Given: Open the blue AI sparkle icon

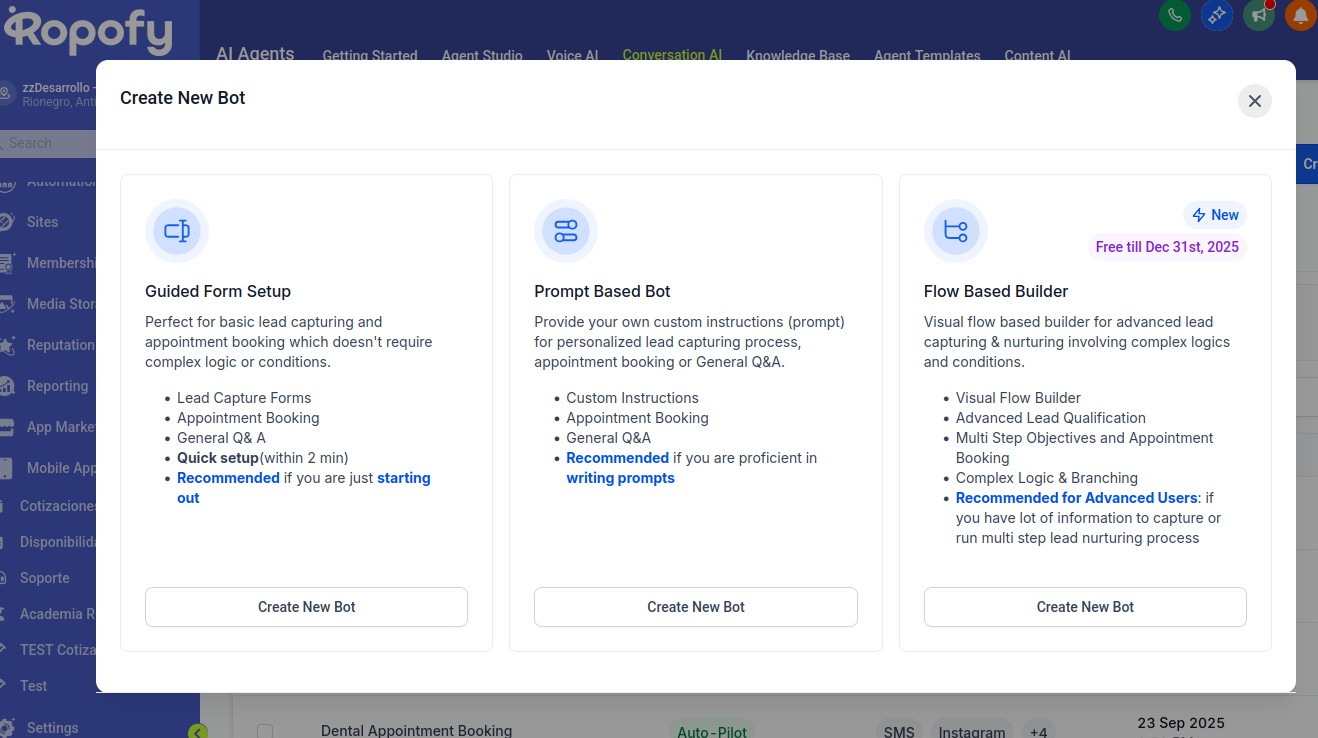Looking at the screenshot, I should click(1216, 15).
